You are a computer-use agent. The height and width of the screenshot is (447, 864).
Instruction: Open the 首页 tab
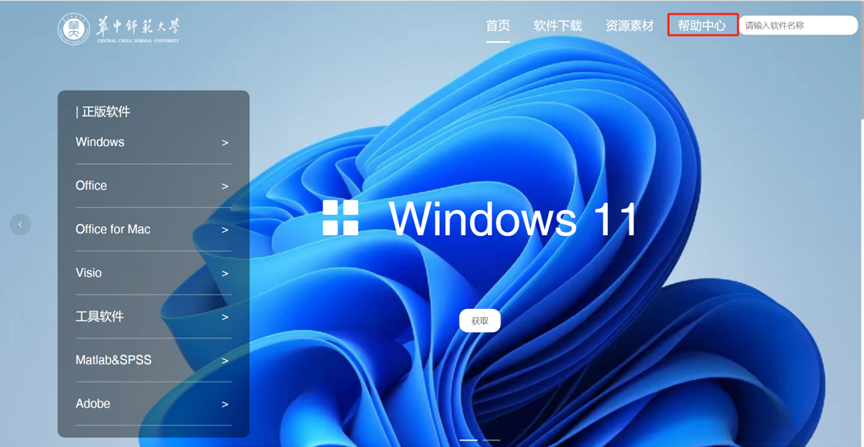[x=498, y=26]
